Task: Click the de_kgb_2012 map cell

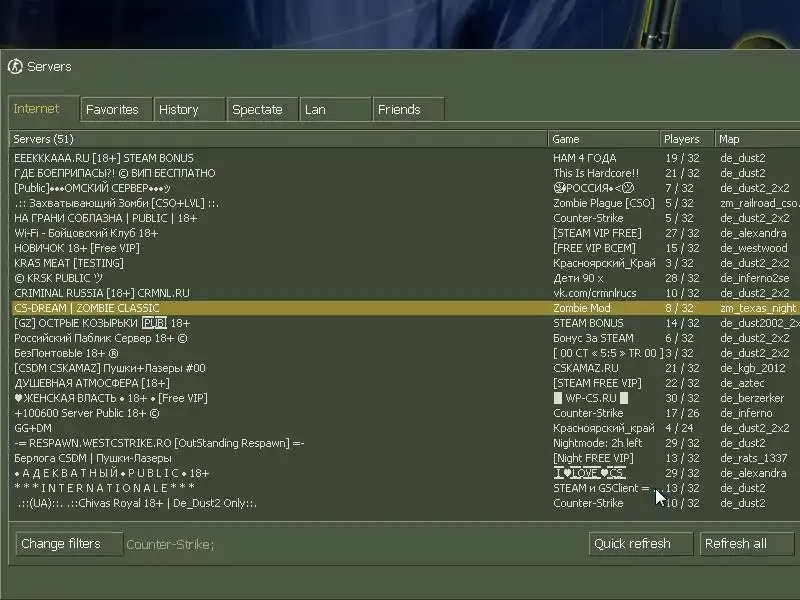Action: pyautogui.click(x=753, y=368)
